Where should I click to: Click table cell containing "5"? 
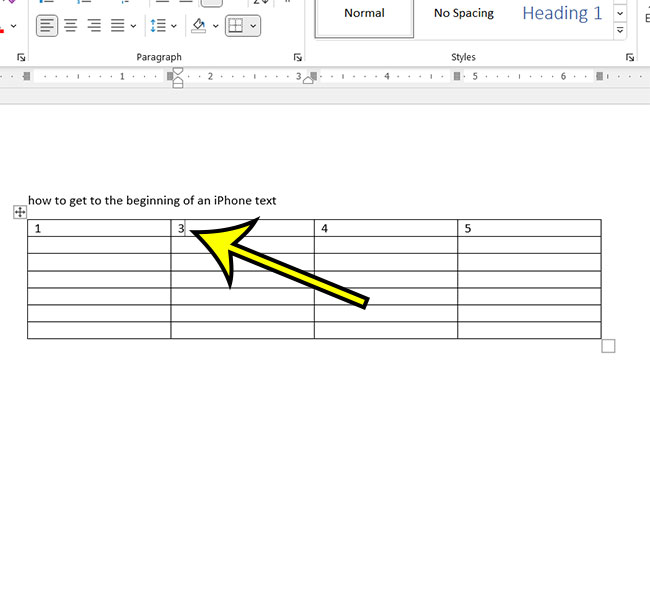529,228
